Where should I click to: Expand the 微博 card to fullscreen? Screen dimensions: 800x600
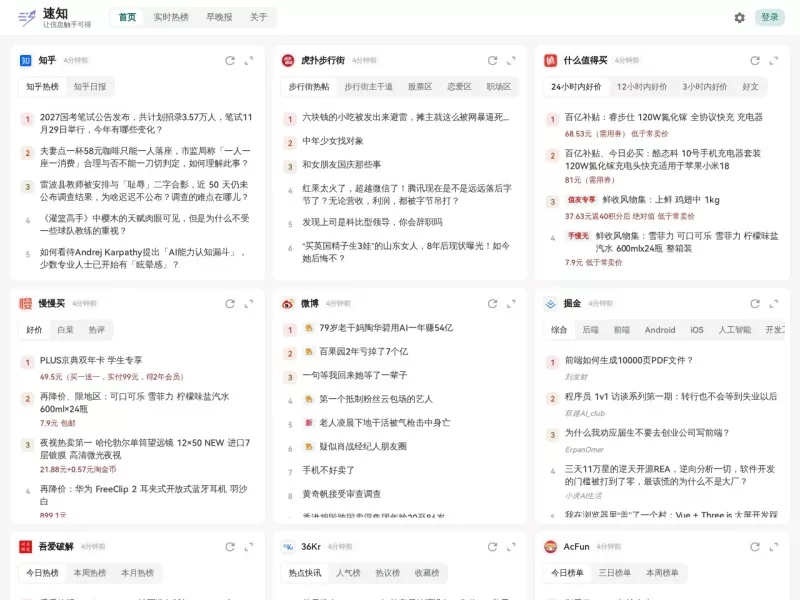pyautogui.click(x=511, y=304)
